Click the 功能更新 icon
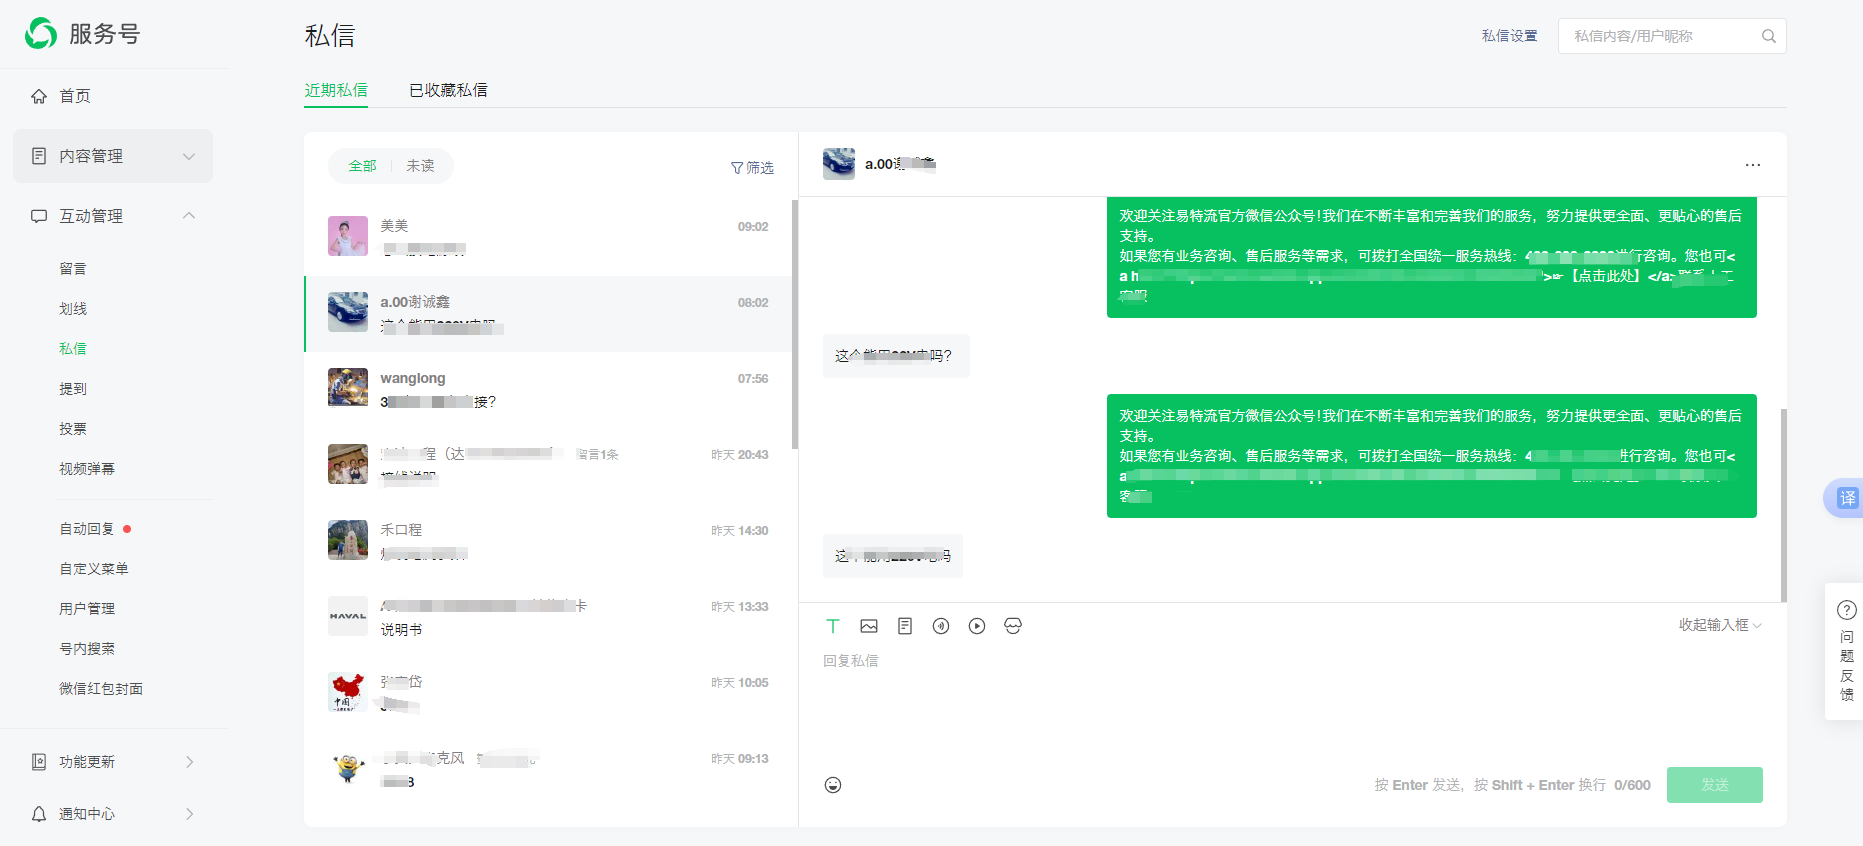This screenshot has width=1863, height=846. [39, 762]
